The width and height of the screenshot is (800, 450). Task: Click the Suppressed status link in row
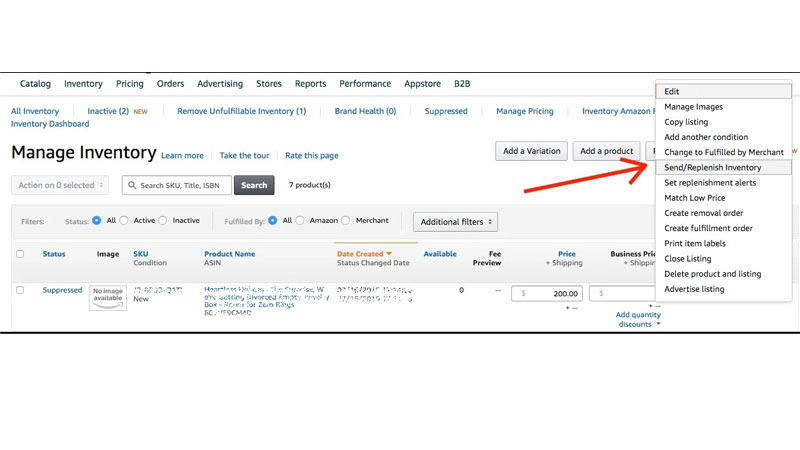[x=62, y=290]
